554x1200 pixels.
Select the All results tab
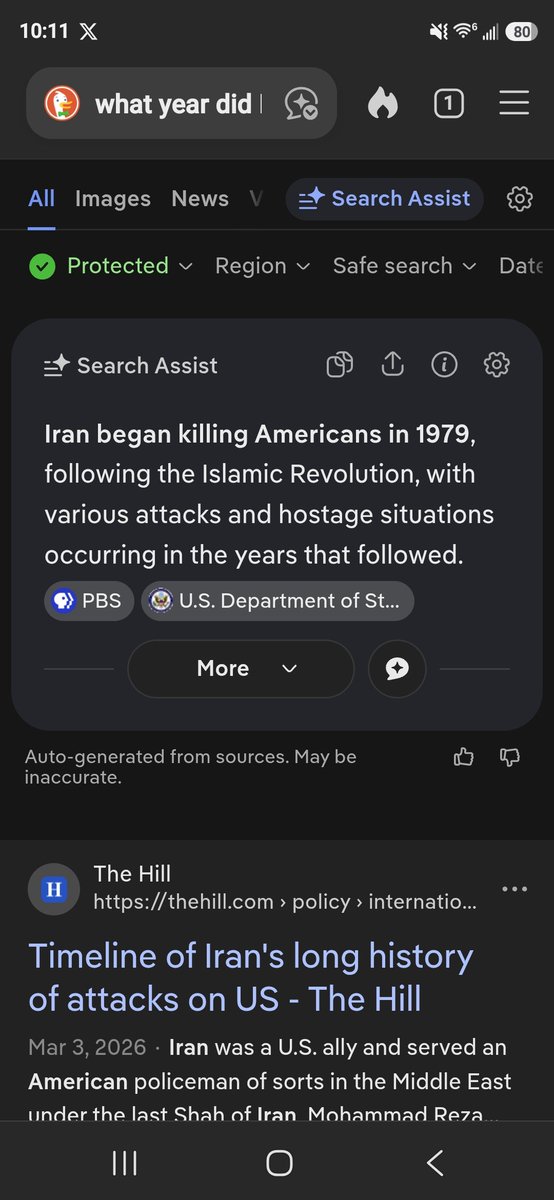(42, 198)
